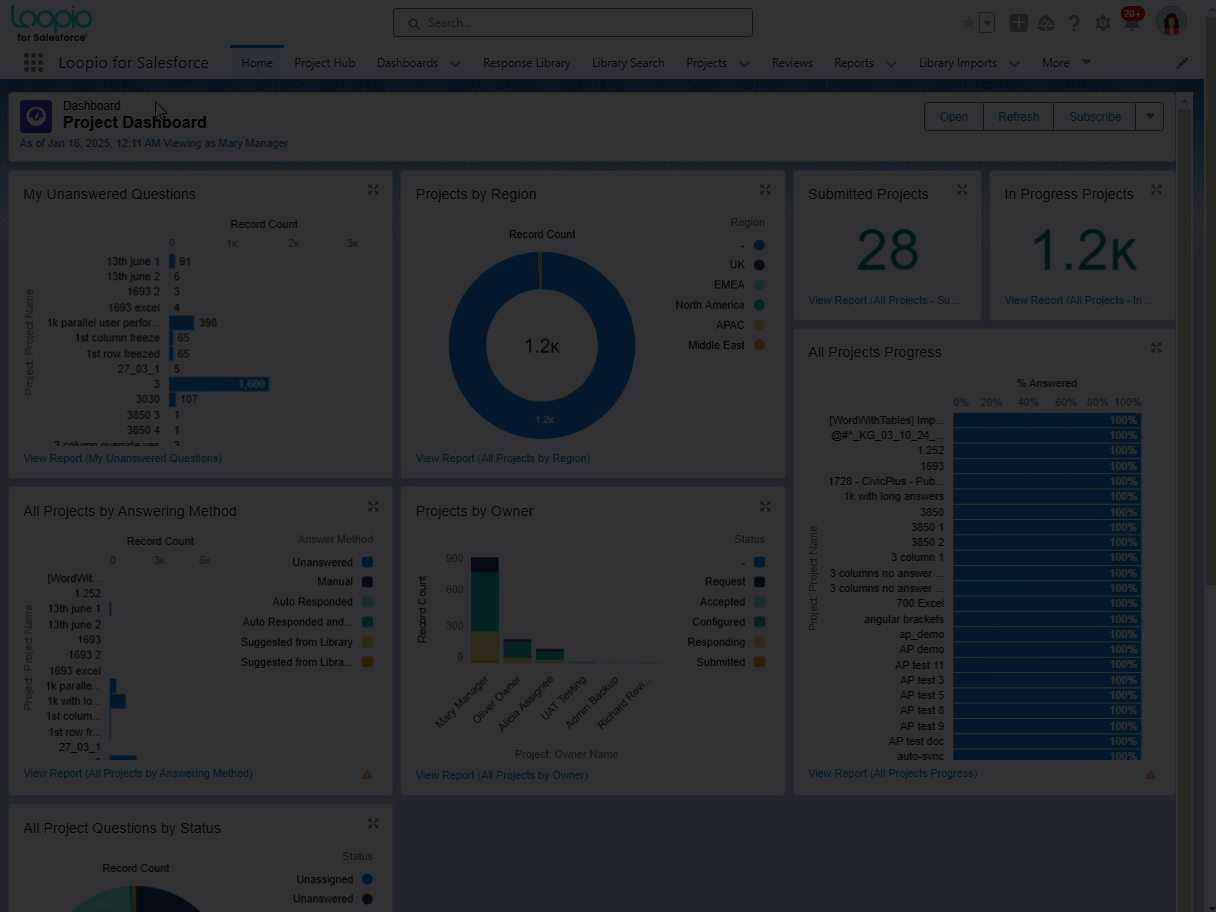
Task: Expand the More navigation menu
Action: (1066, 63)
